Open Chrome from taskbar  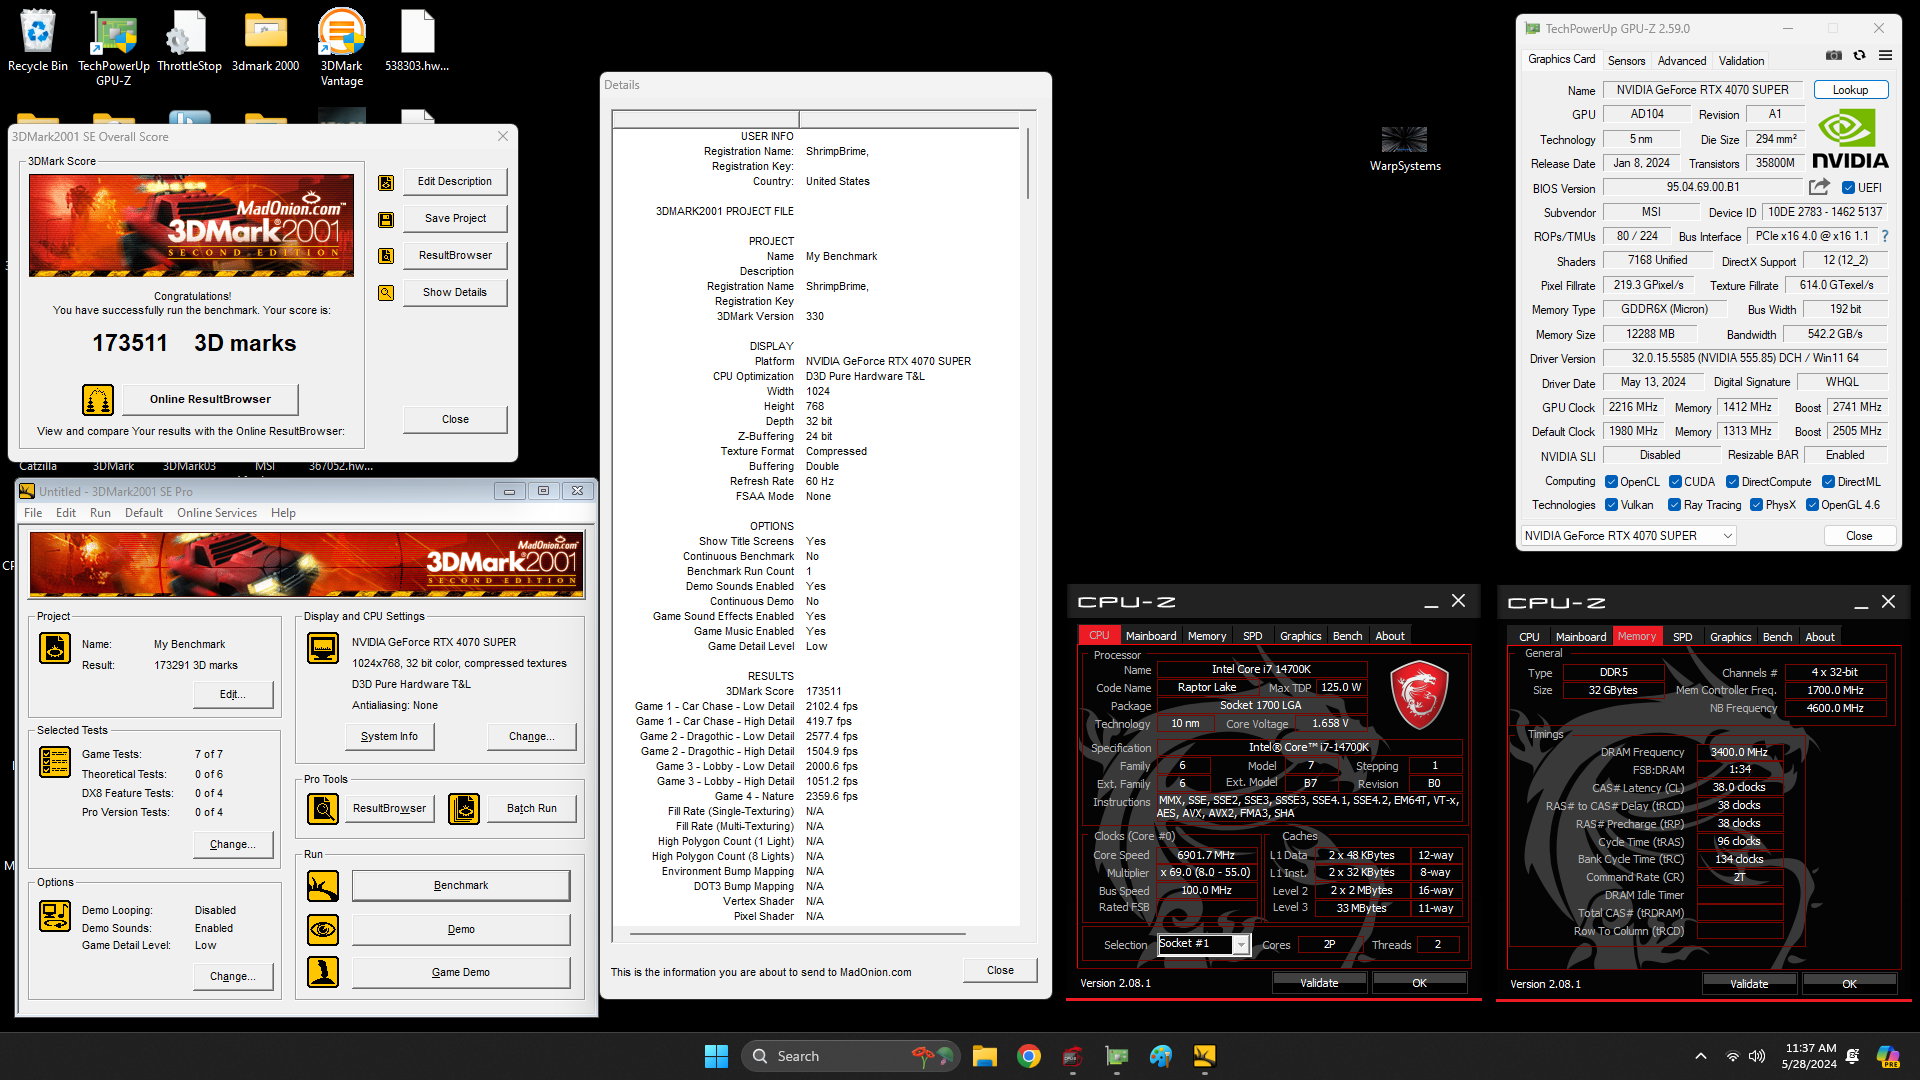tap(1028, 1056)
